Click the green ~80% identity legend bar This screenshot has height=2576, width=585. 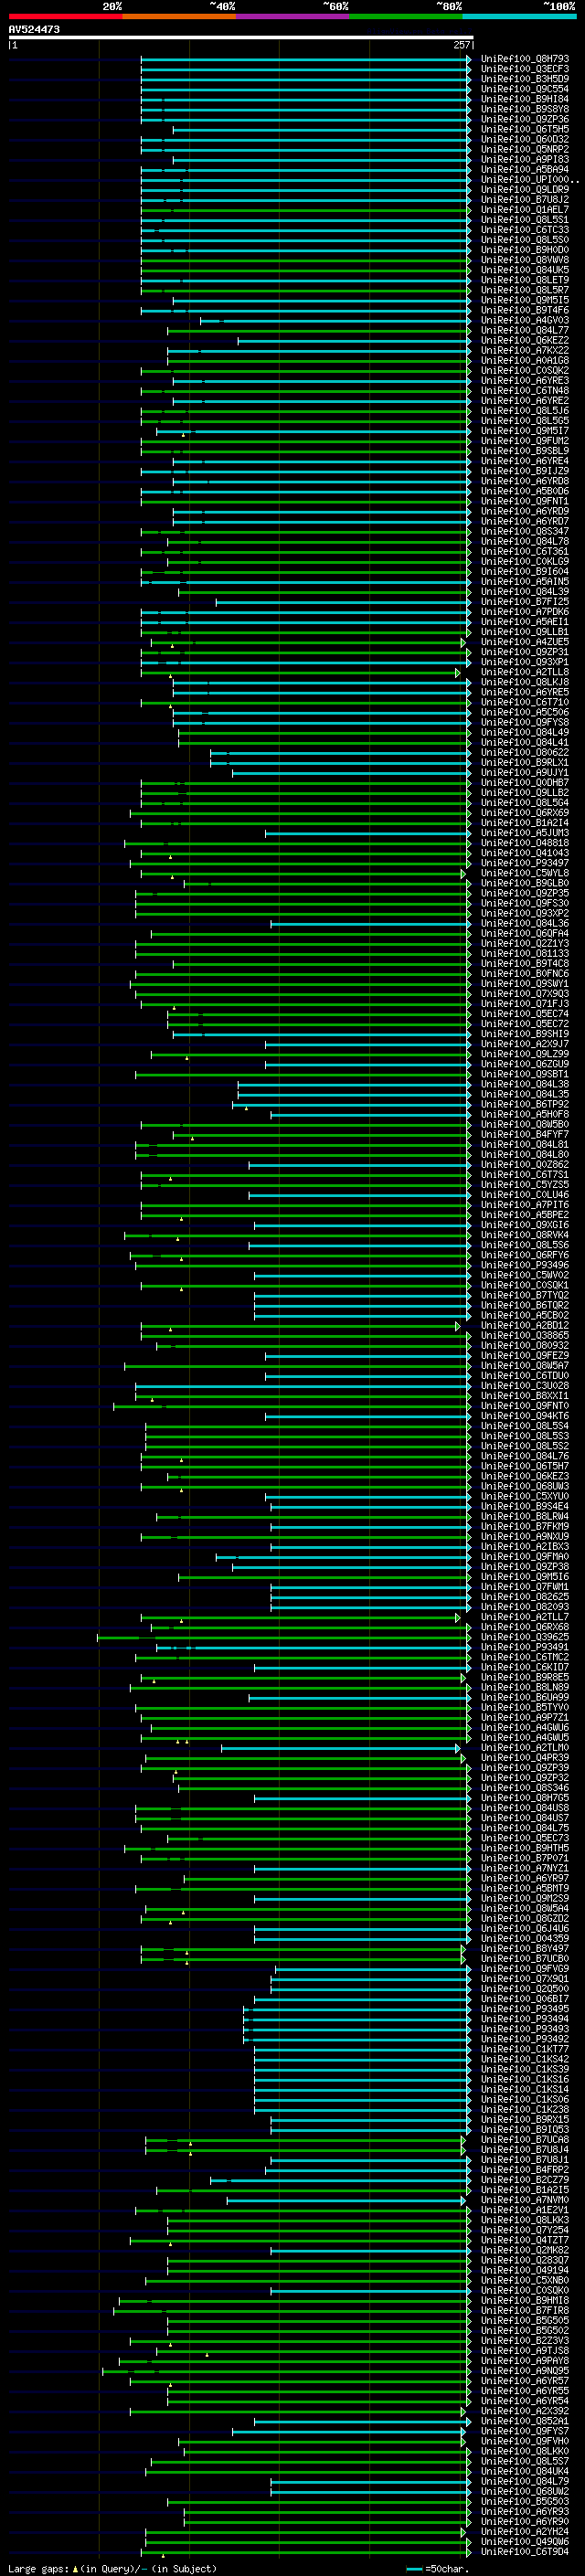point(406,16)
